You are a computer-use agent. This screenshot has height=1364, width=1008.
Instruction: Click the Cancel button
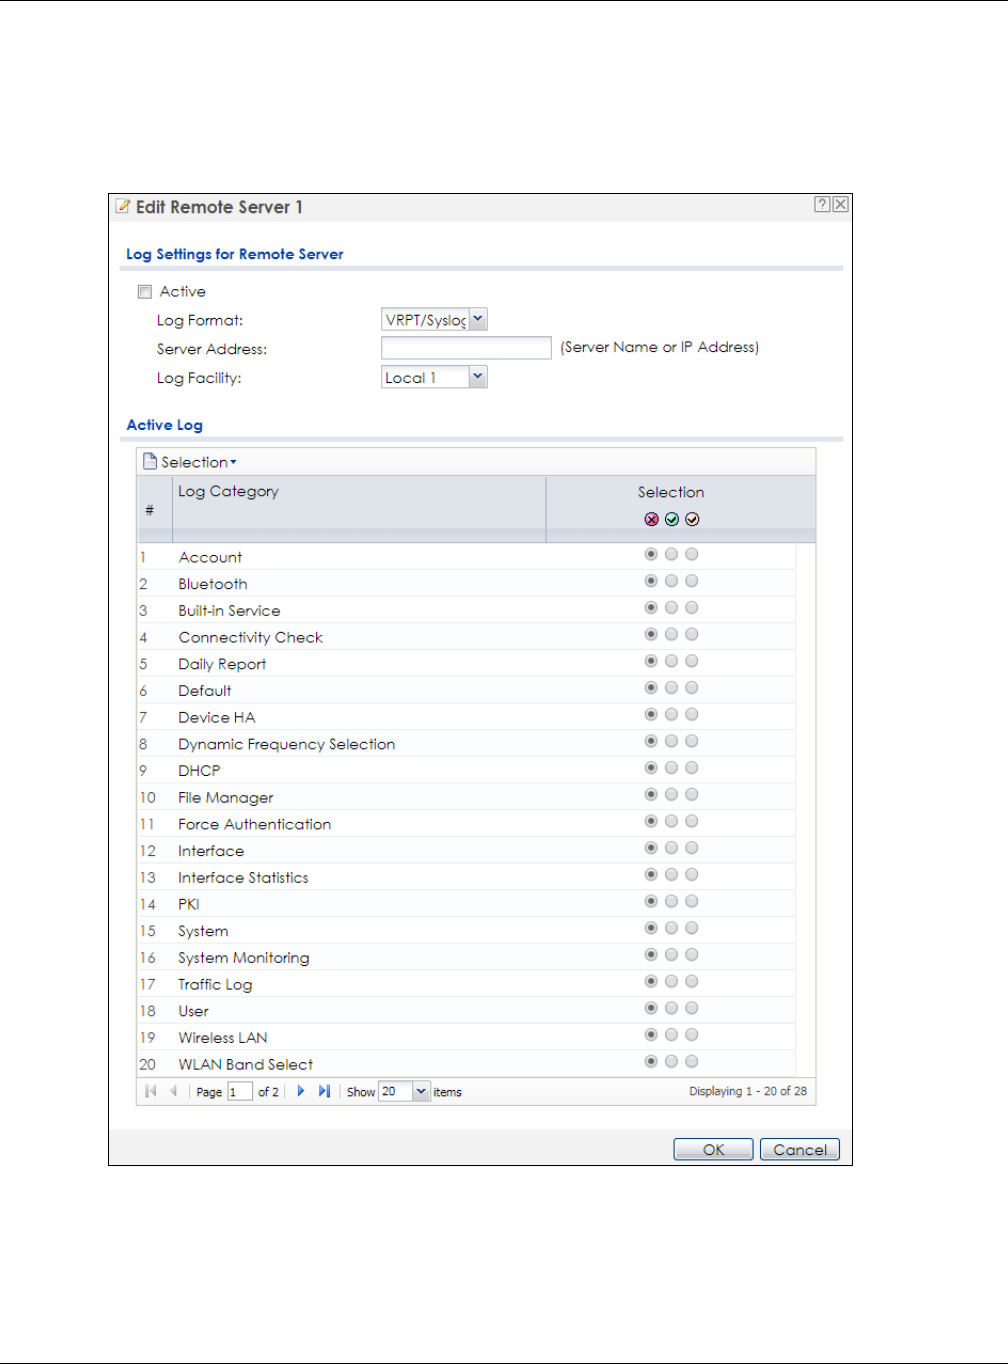point(800,1150)
